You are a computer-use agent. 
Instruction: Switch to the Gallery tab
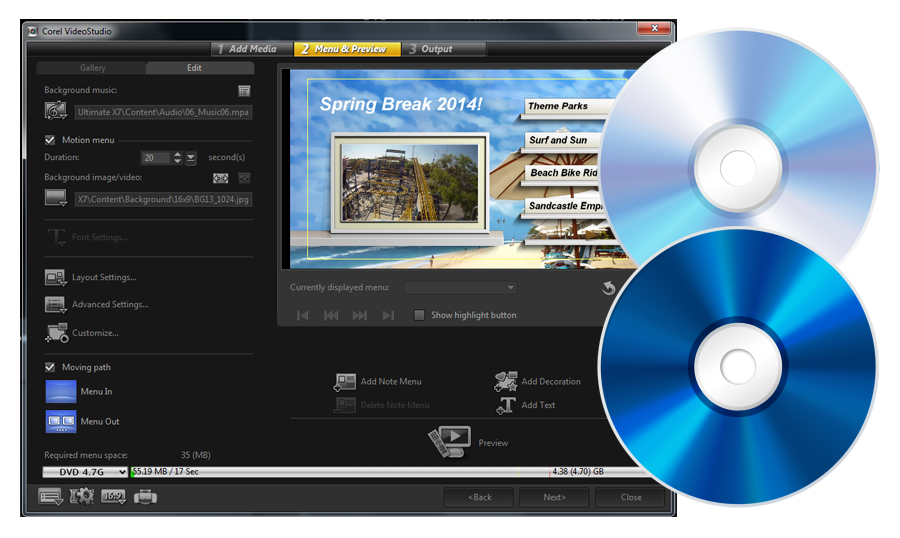click(92, 68)
